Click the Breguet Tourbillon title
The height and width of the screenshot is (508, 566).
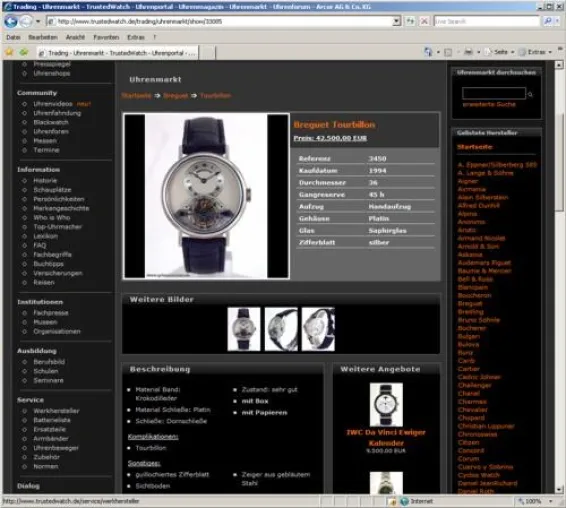pyautogui.click(x=334, y=125)
